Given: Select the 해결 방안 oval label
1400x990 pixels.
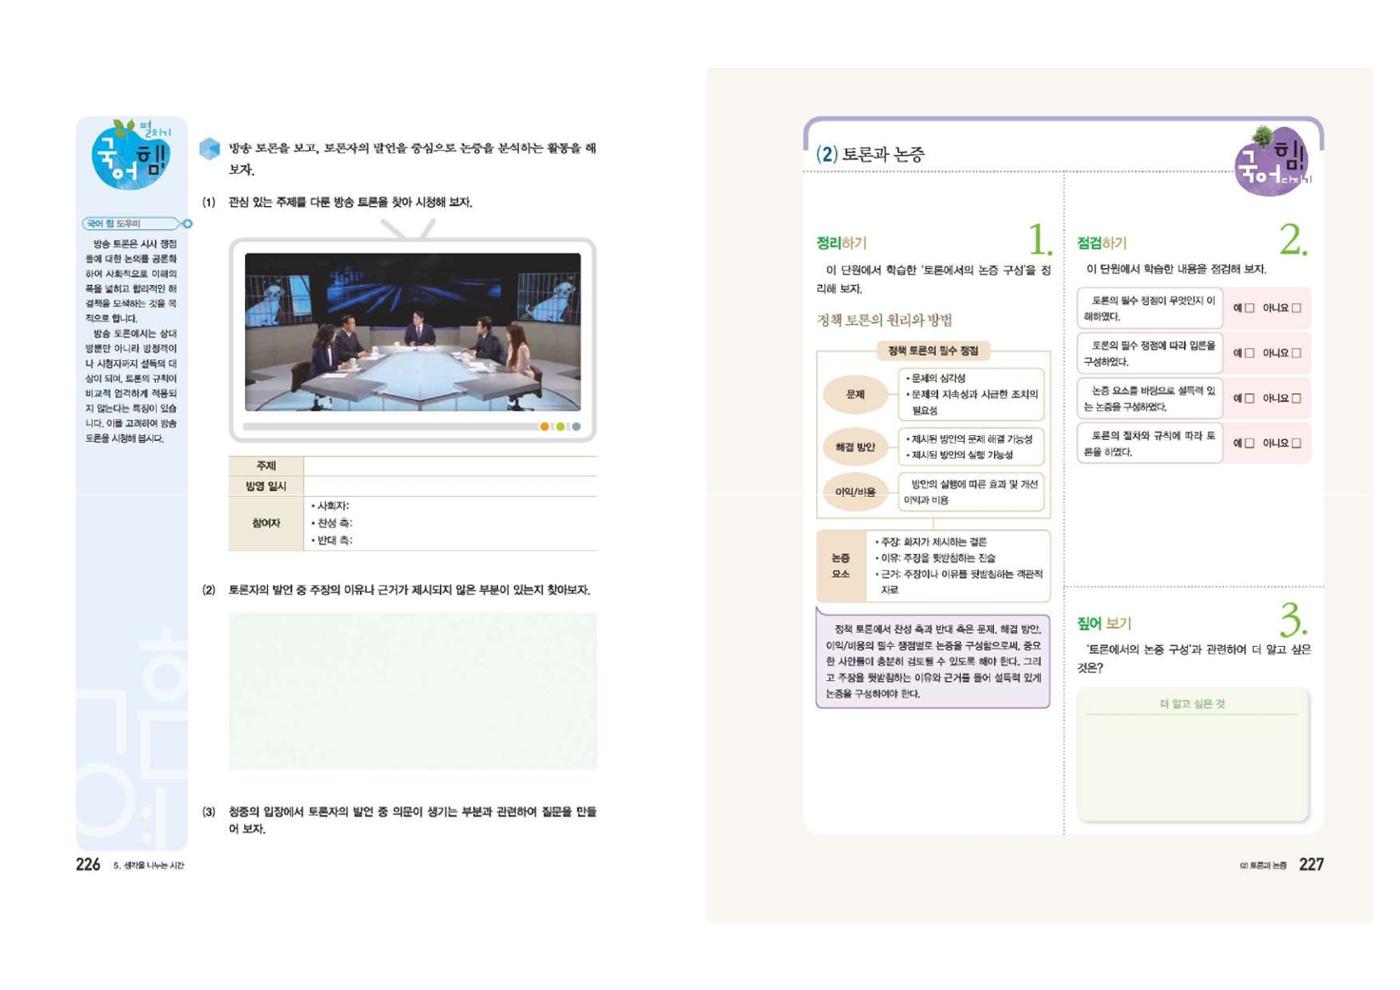Looking at the screenshot, I should (x=855, y=447).
